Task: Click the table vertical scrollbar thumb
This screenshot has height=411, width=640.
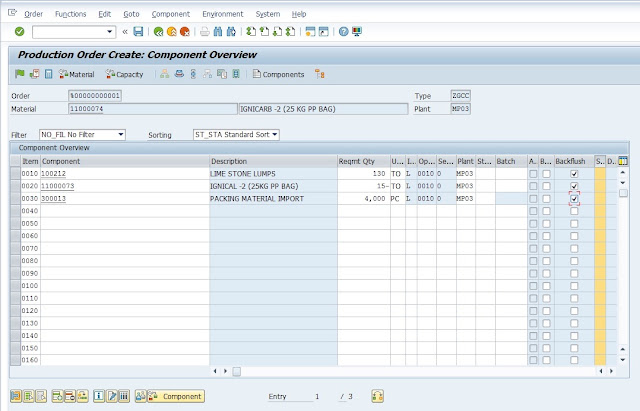Action: click(x=623, y=193)
